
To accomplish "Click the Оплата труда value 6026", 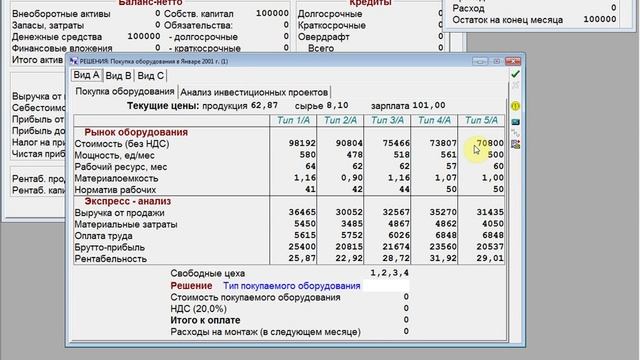I will 399,235.
